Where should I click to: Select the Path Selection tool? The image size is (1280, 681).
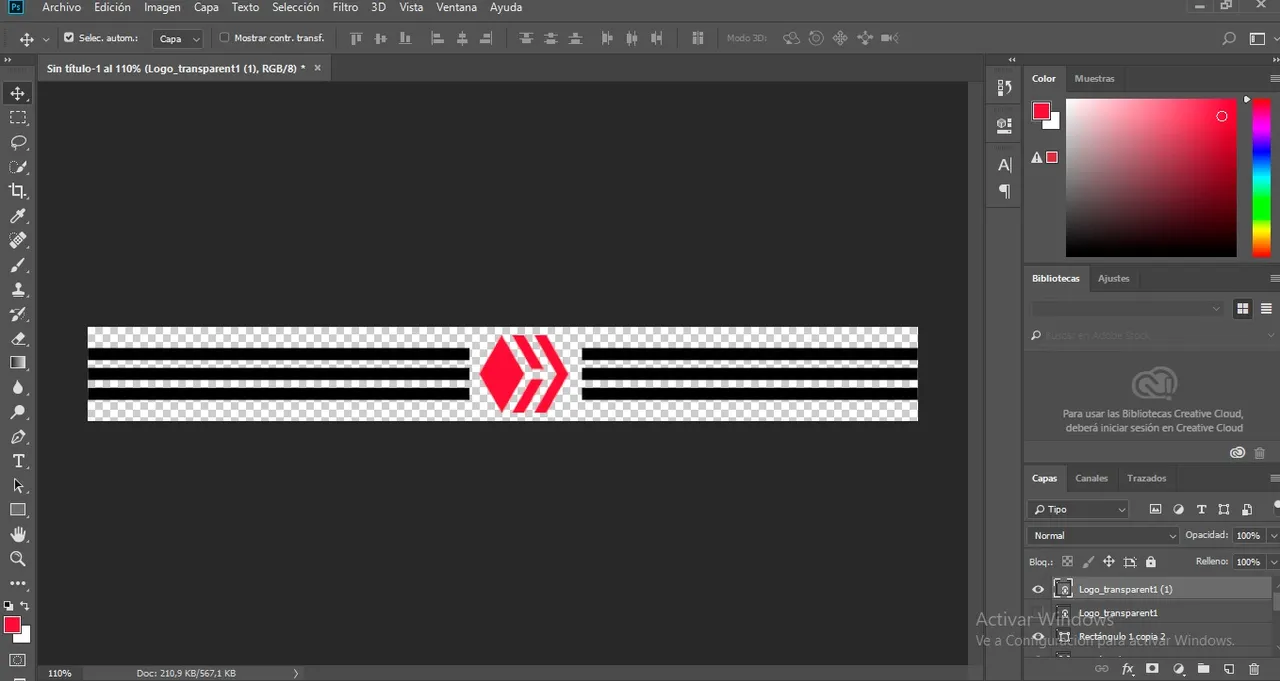point(18,486)
